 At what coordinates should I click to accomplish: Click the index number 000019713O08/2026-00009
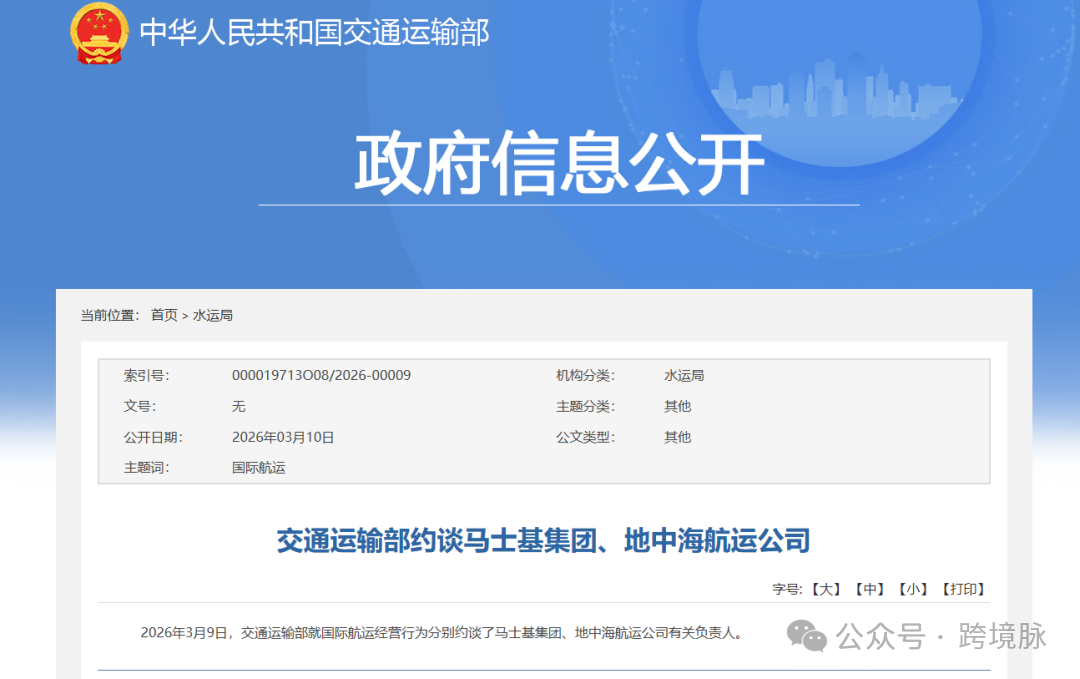(321, 376)
